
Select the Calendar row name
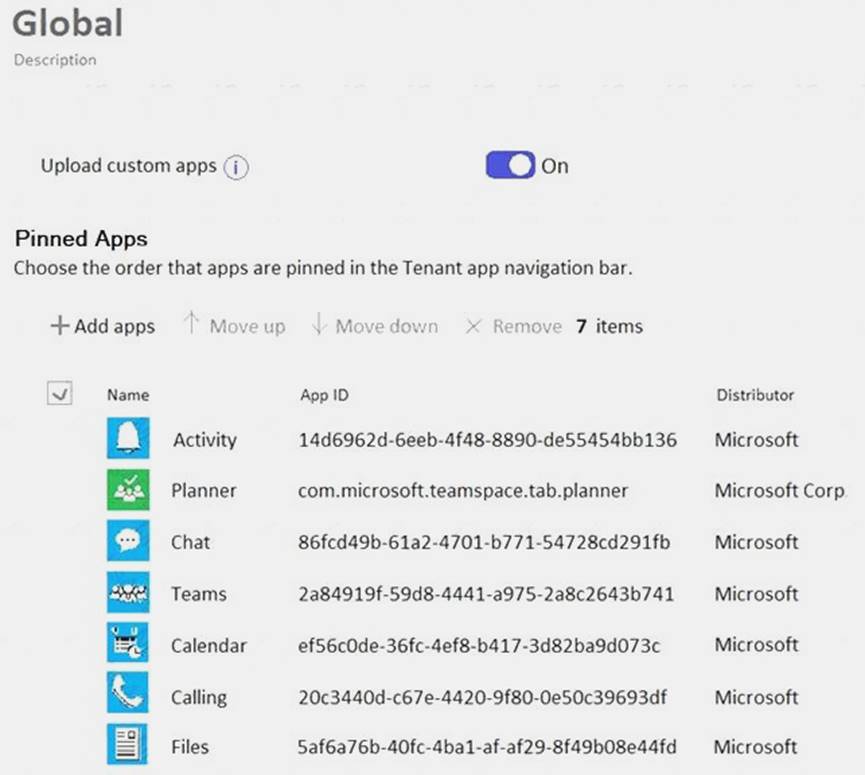click(208, 645)
